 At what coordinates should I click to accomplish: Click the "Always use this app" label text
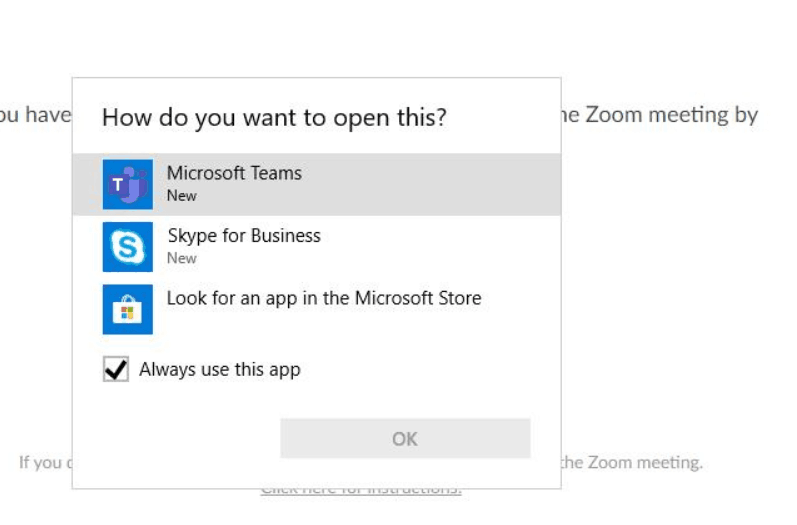tap(219, 370)
